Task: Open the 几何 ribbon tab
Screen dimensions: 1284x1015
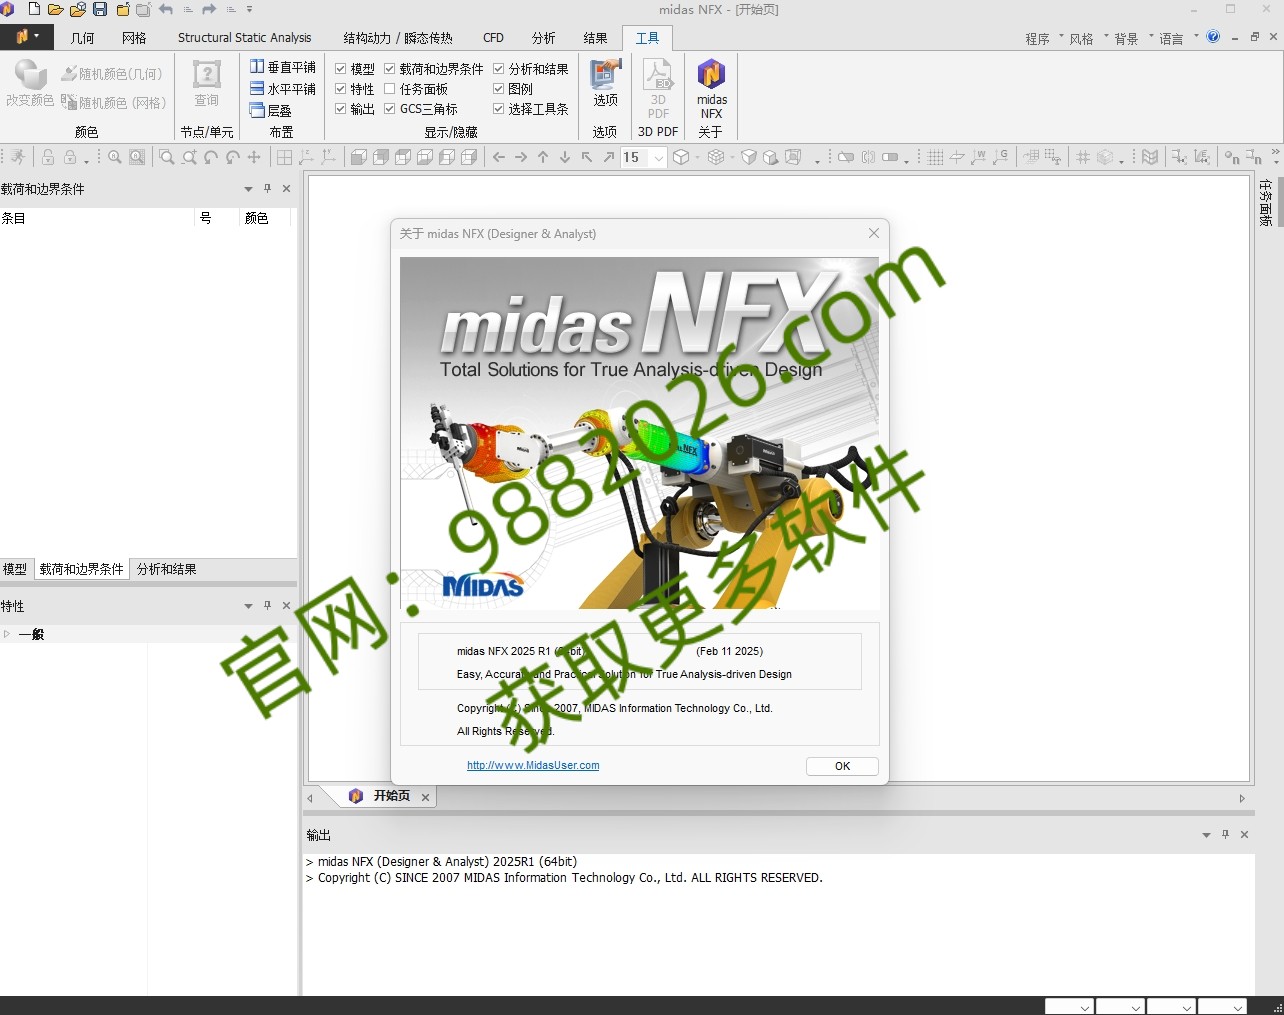Action: click(83, 38)
